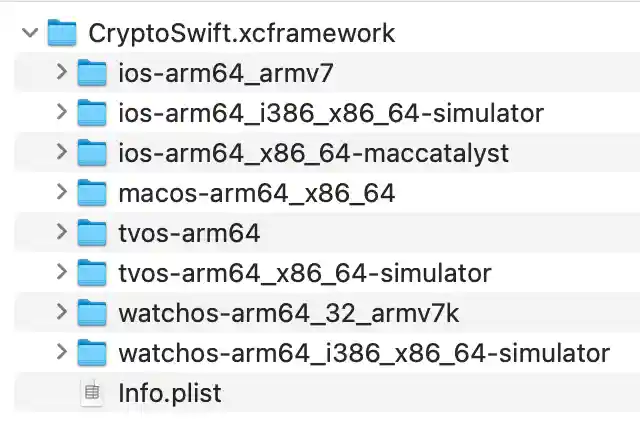Expand the ios-arm64_armv7 folder
The image size is (640, 428).
[x=61, y=73]
